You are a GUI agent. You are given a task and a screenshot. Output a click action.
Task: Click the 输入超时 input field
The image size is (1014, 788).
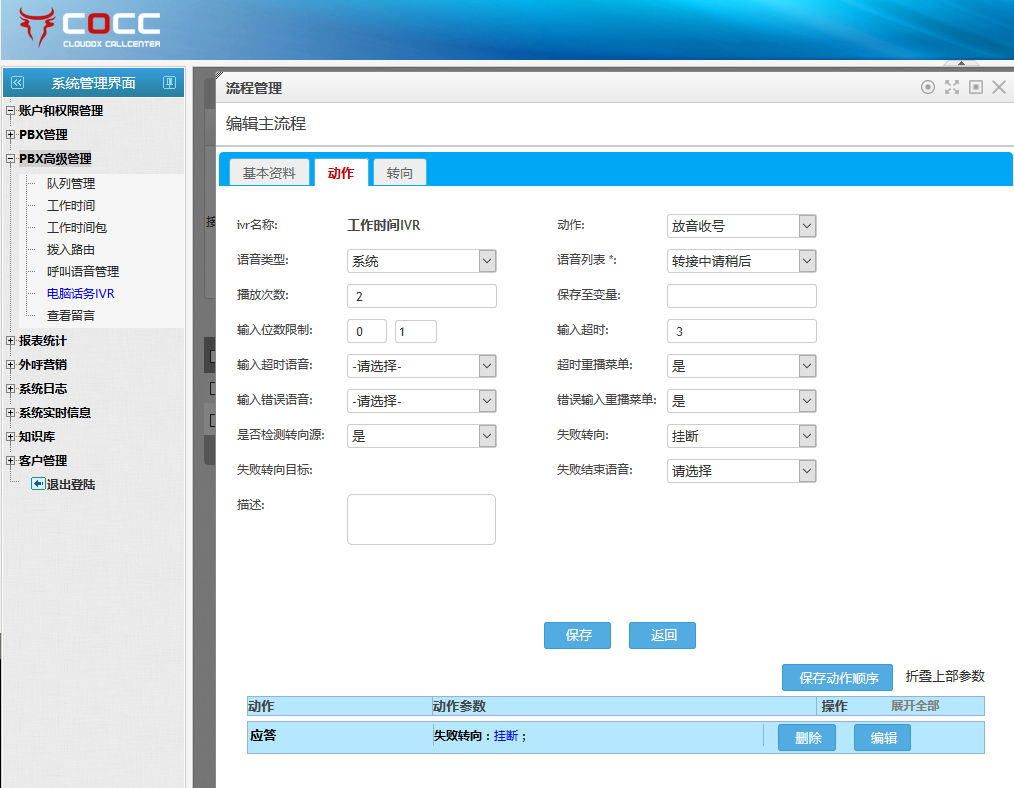[x=741, y=331]
